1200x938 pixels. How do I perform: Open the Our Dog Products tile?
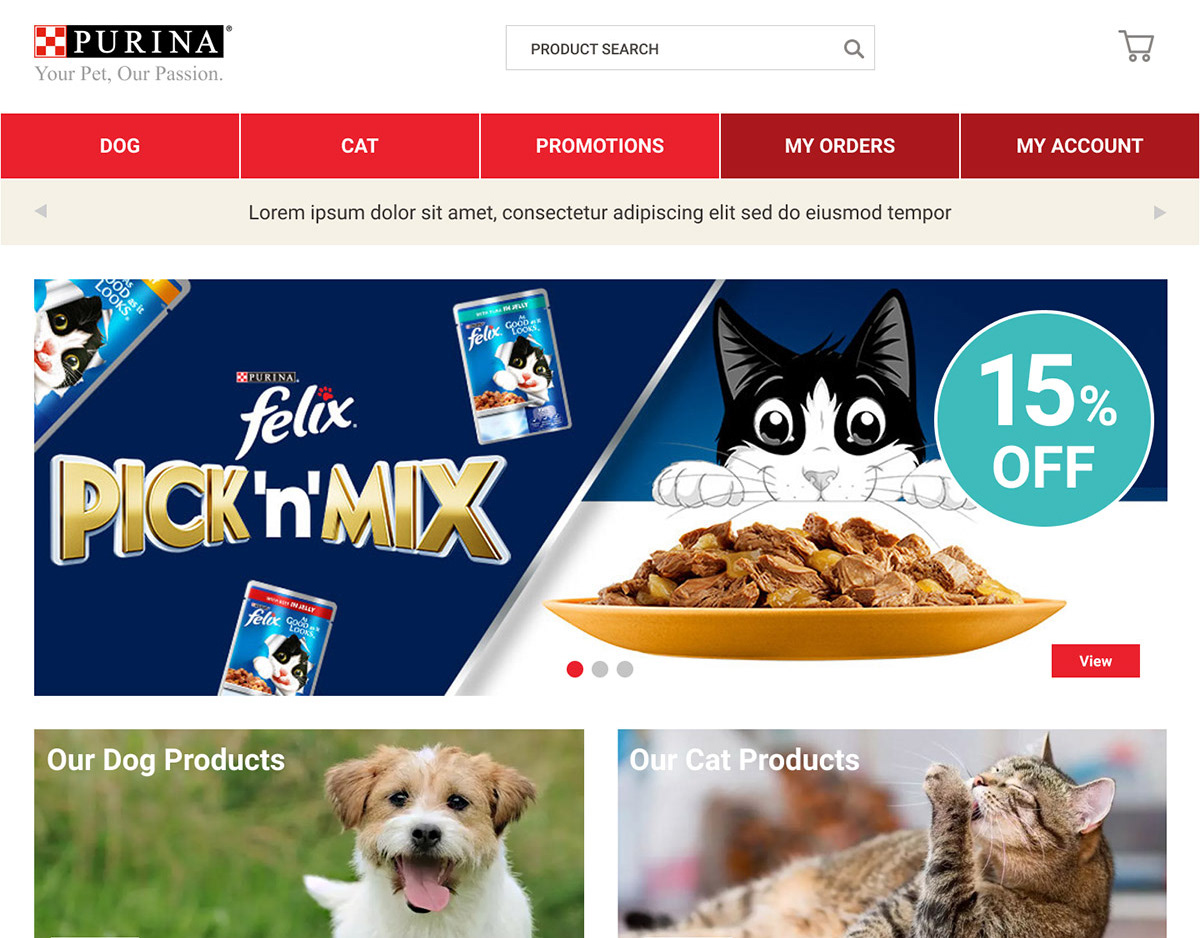click(309, 833)
